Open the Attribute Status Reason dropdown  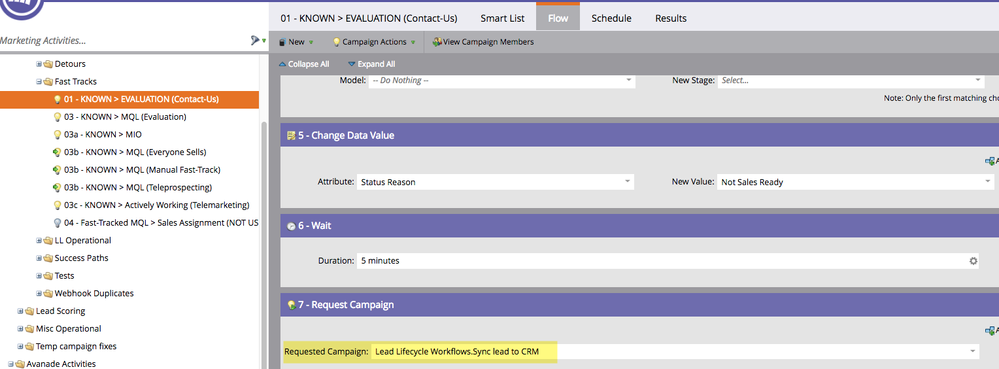(x=495, y=182)
